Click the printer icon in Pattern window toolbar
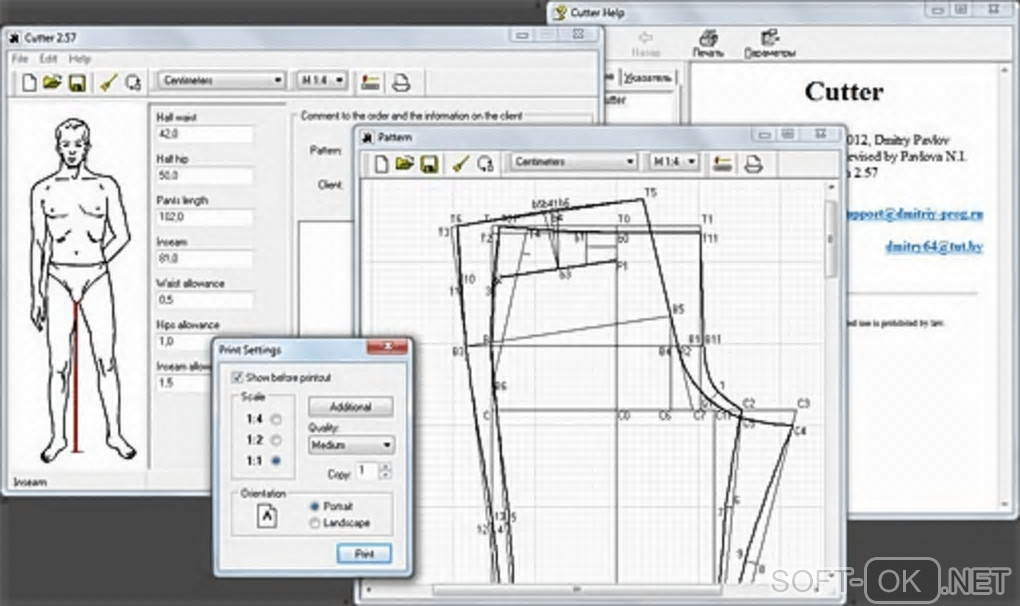The height and width of the screenshot is (606, 1020). pyautogui.click(x=753, y=164)
